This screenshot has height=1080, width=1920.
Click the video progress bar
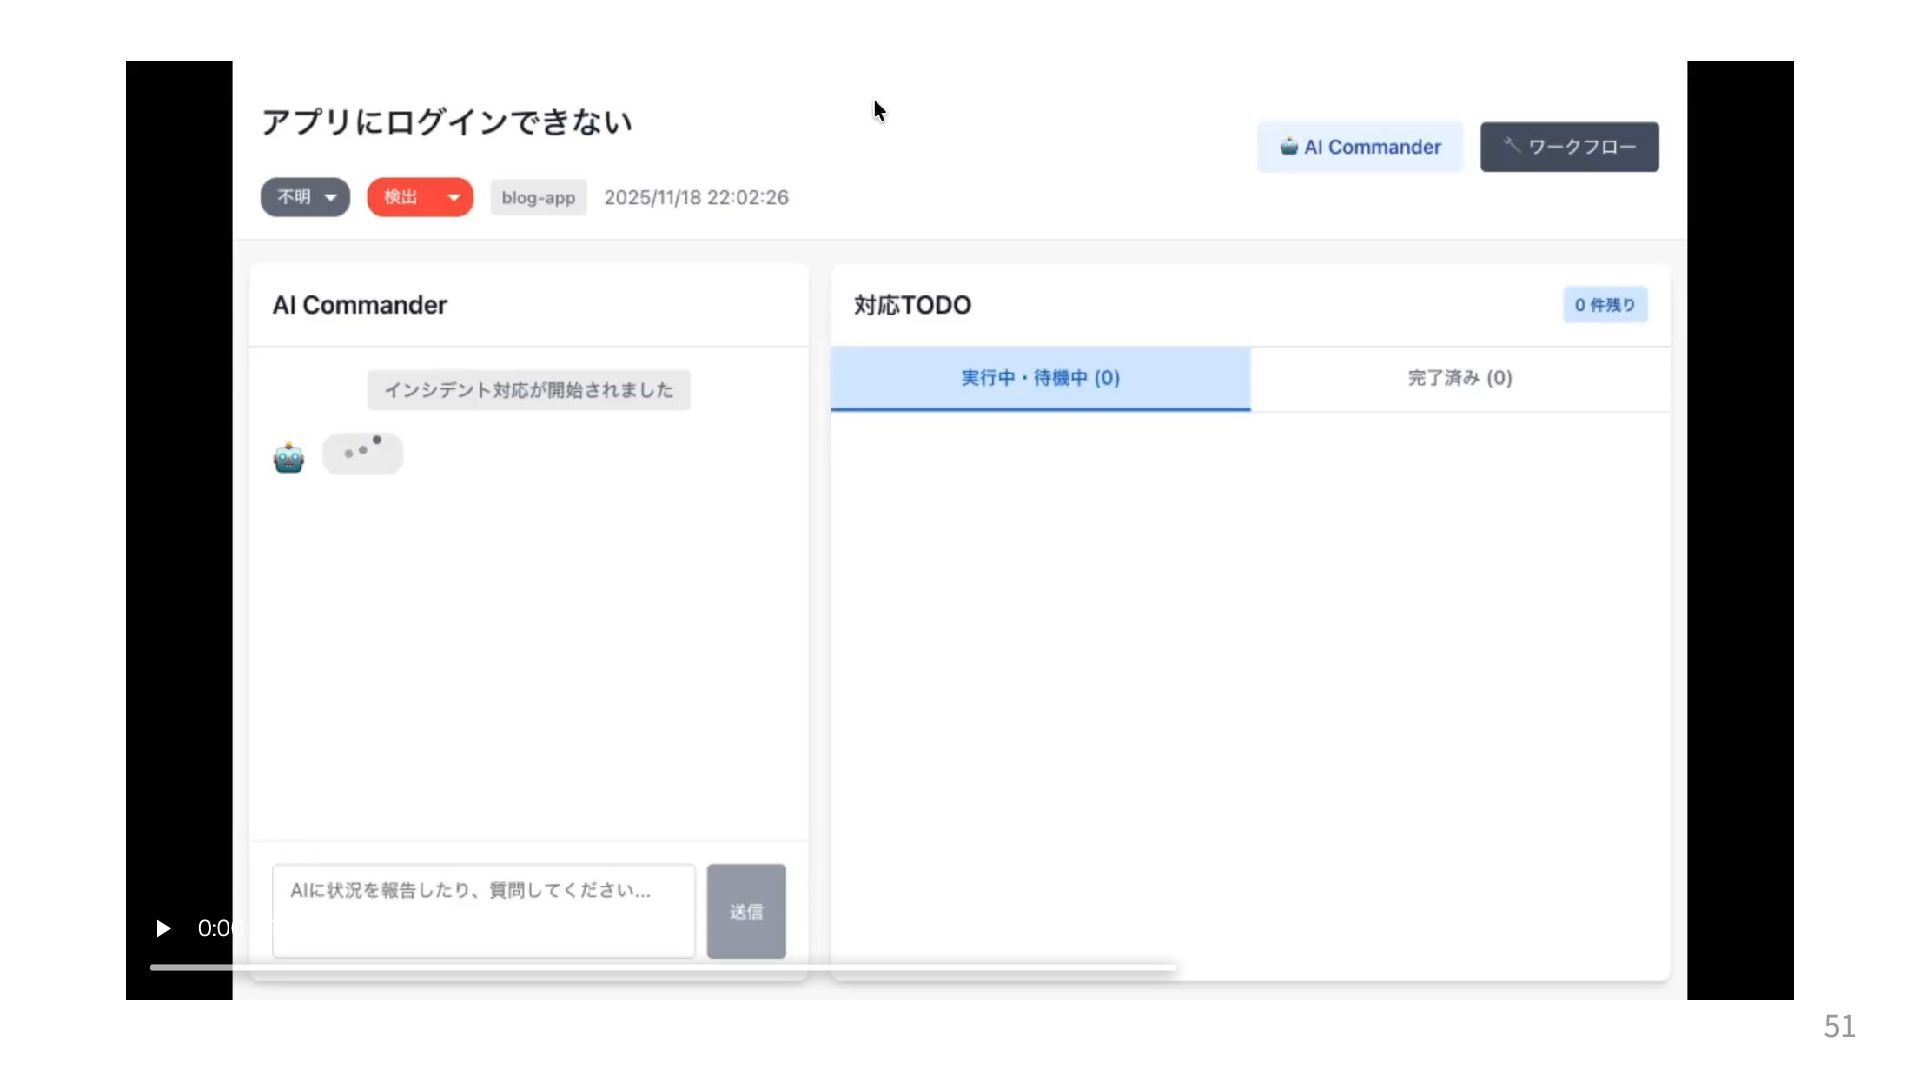pos(660,967)
